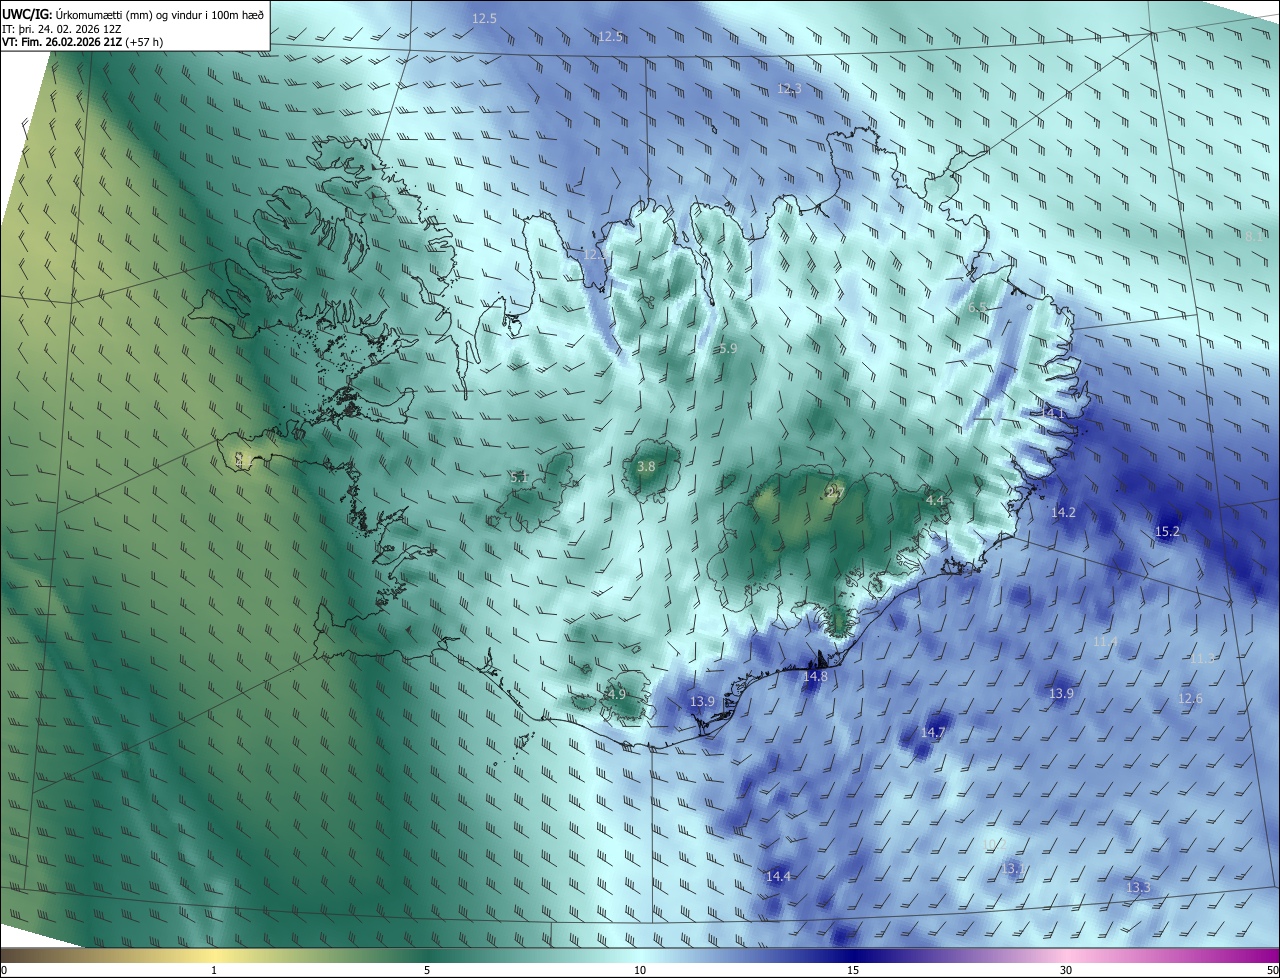Click the map value 5.9

pyautogui.click(x=728, y=349)
